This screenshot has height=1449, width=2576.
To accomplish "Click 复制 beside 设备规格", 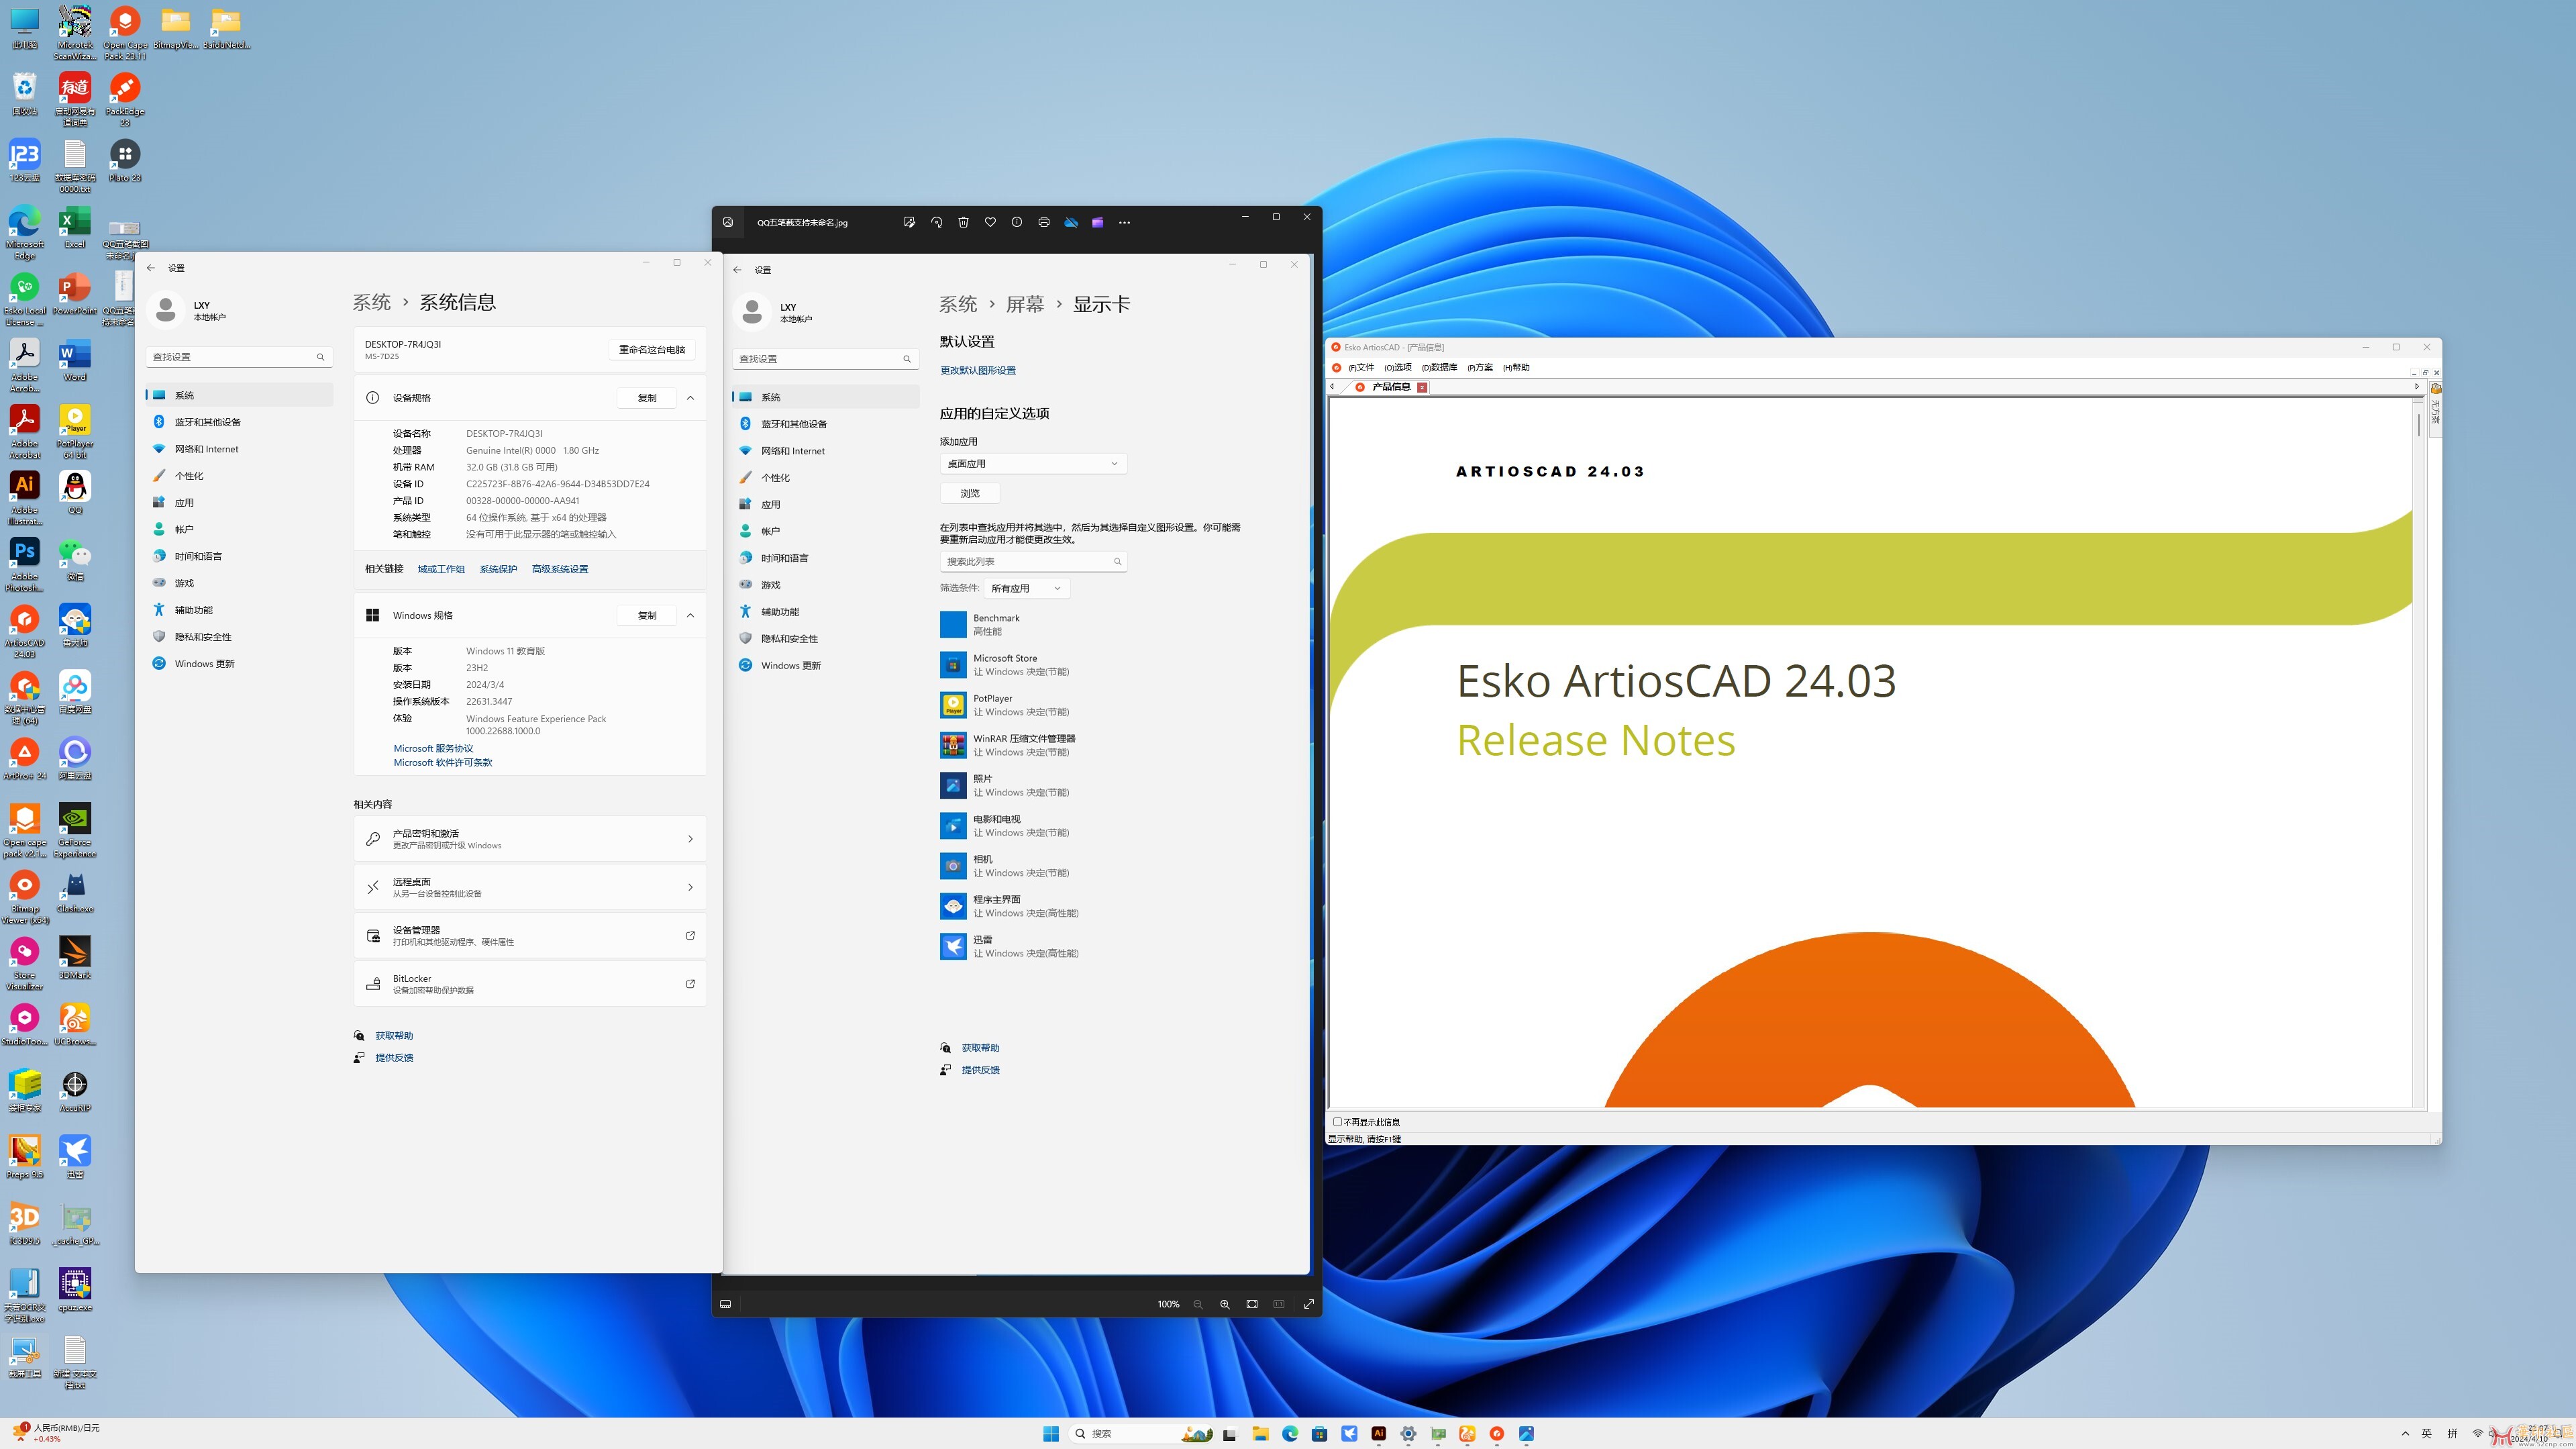I will (647, 398).
